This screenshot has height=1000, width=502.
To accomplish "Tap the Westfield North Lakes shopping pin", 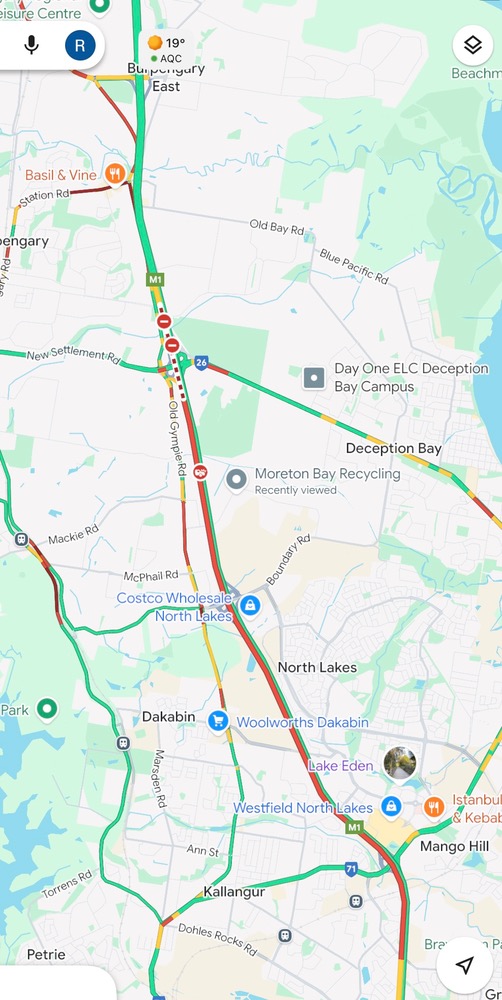I will click(391, 806).
